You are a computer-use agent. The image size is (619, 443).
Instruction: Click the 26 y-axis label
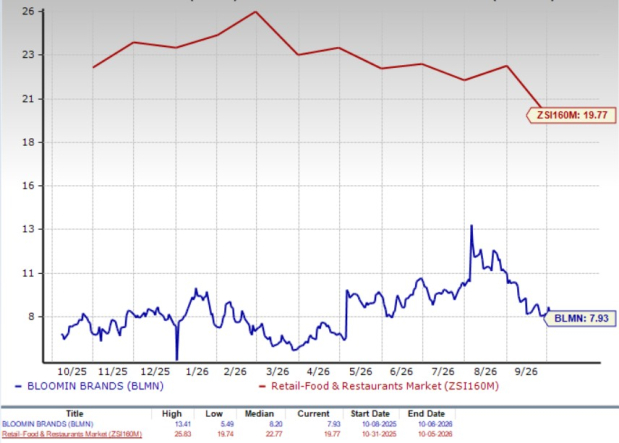pos(28,11)
